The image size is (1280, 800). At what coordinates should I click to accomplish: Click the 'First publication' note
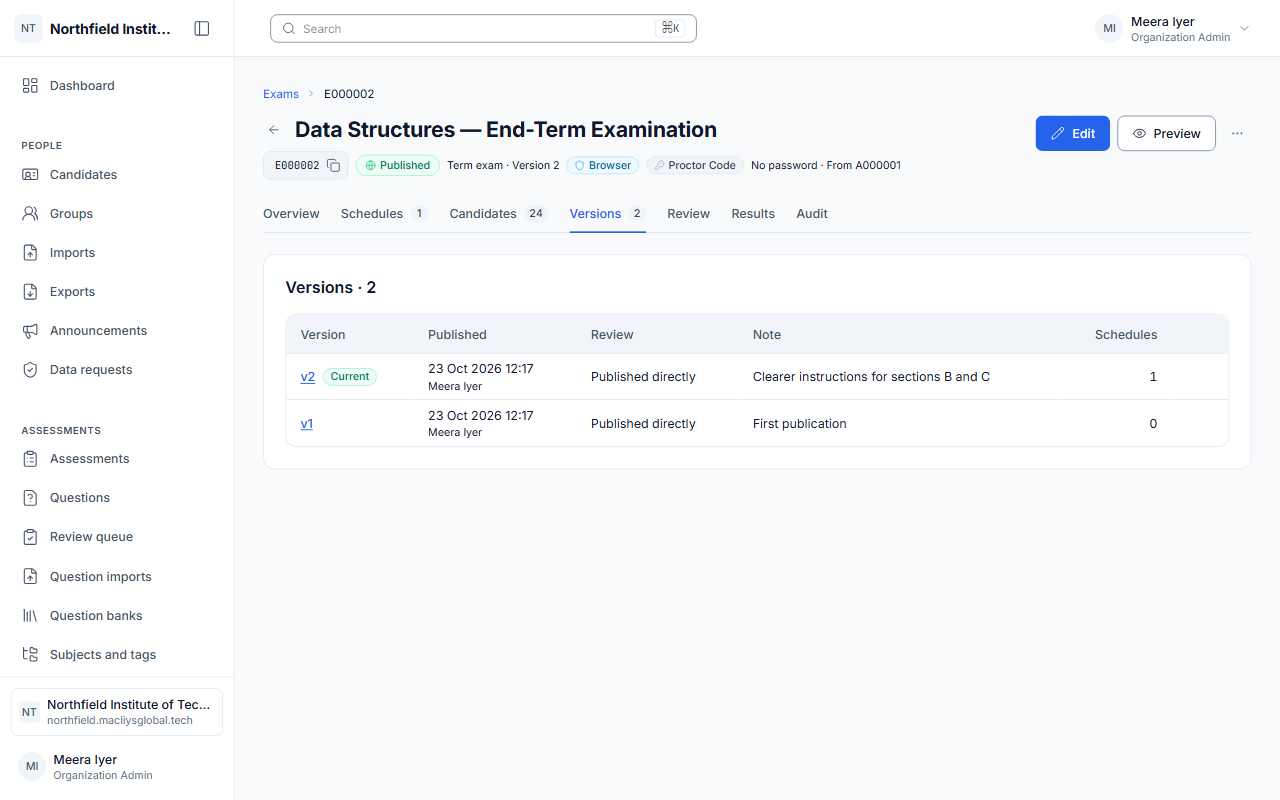point(800,424)
